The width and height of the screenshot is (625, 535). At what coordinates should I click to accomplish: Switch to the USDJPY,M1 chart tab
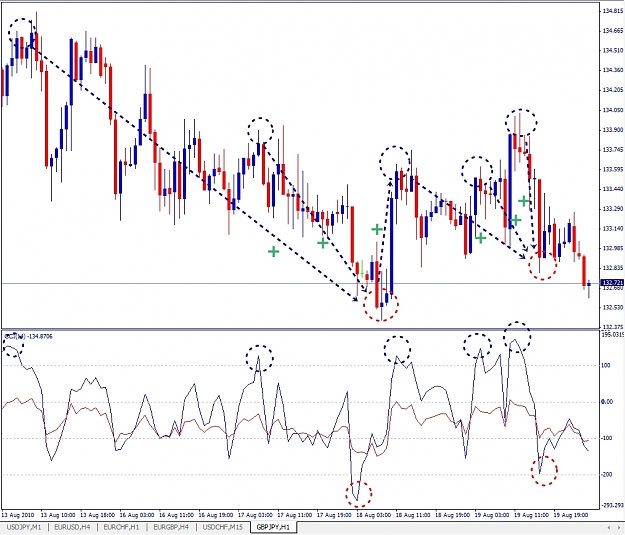point(24,527)
